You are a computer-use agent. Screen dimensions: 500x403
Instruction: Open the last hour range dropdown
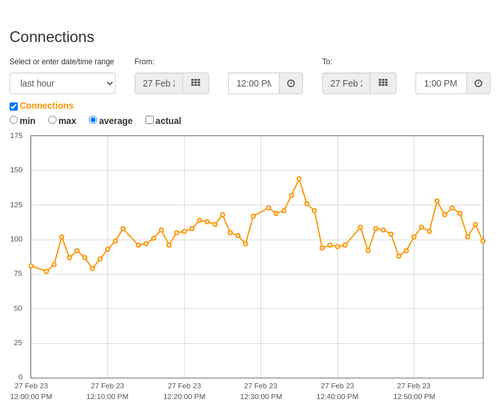coord(63,83)
